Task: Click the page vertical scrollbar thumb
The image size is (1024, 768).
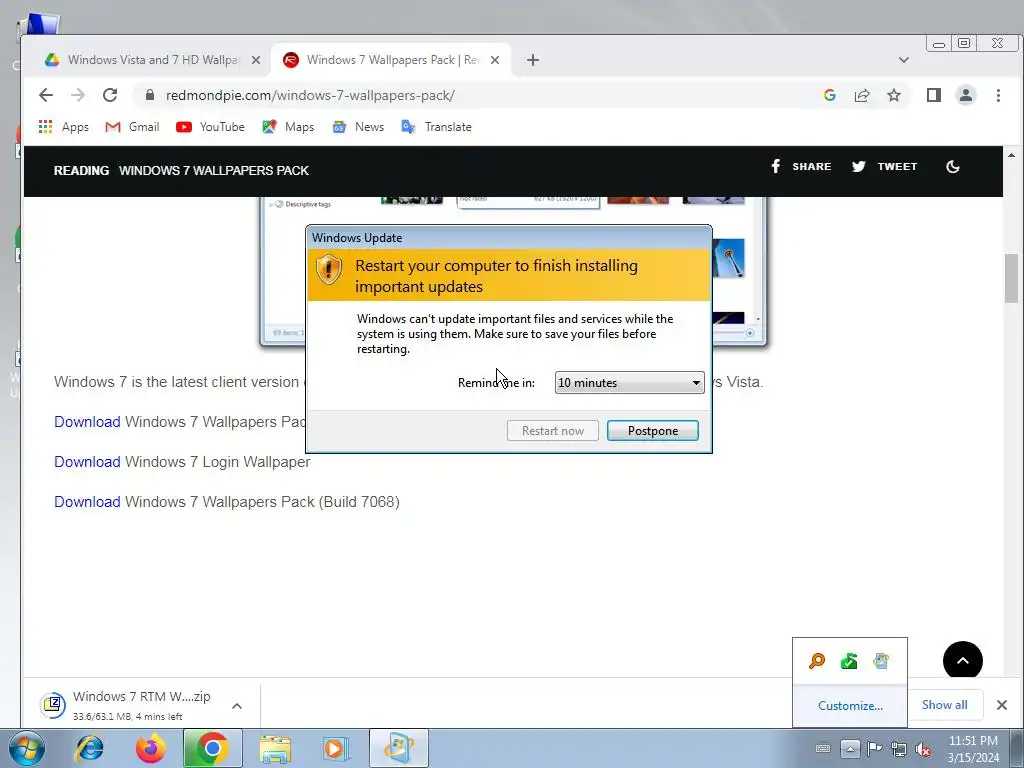Action: coord(1012,278)
